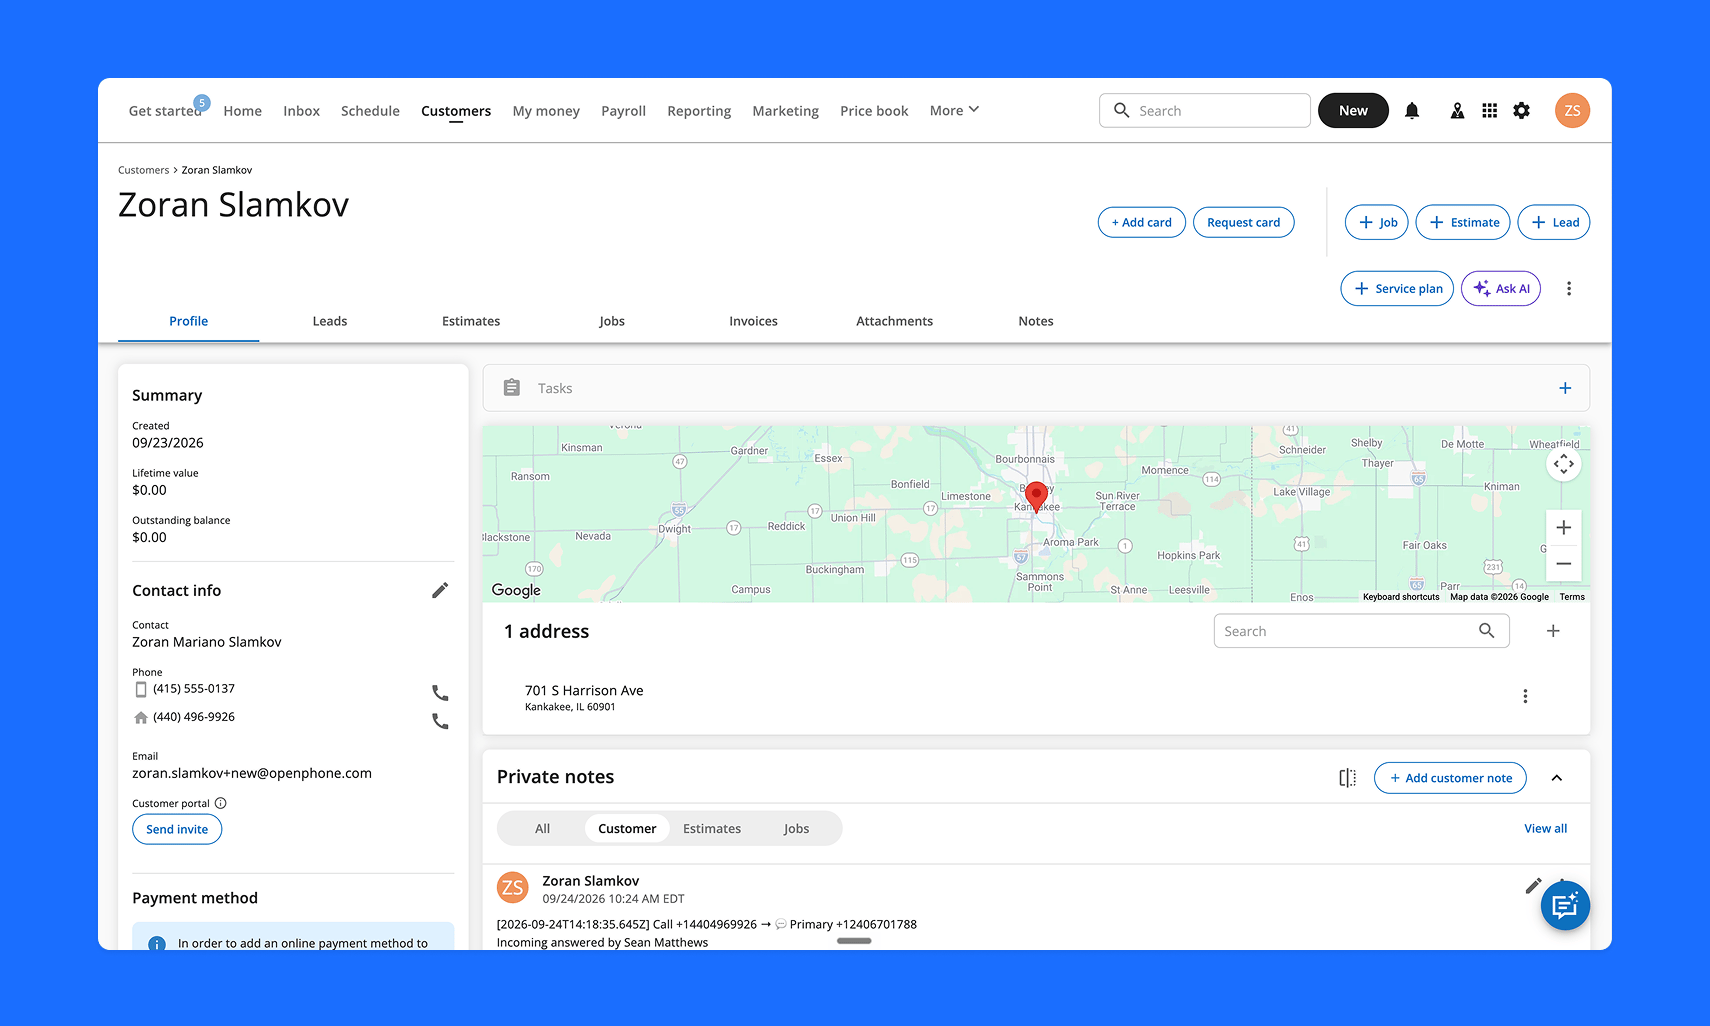Expand the More navigation dropdown
Screen dimensions: 1710x1026
(x=954, y=111)
